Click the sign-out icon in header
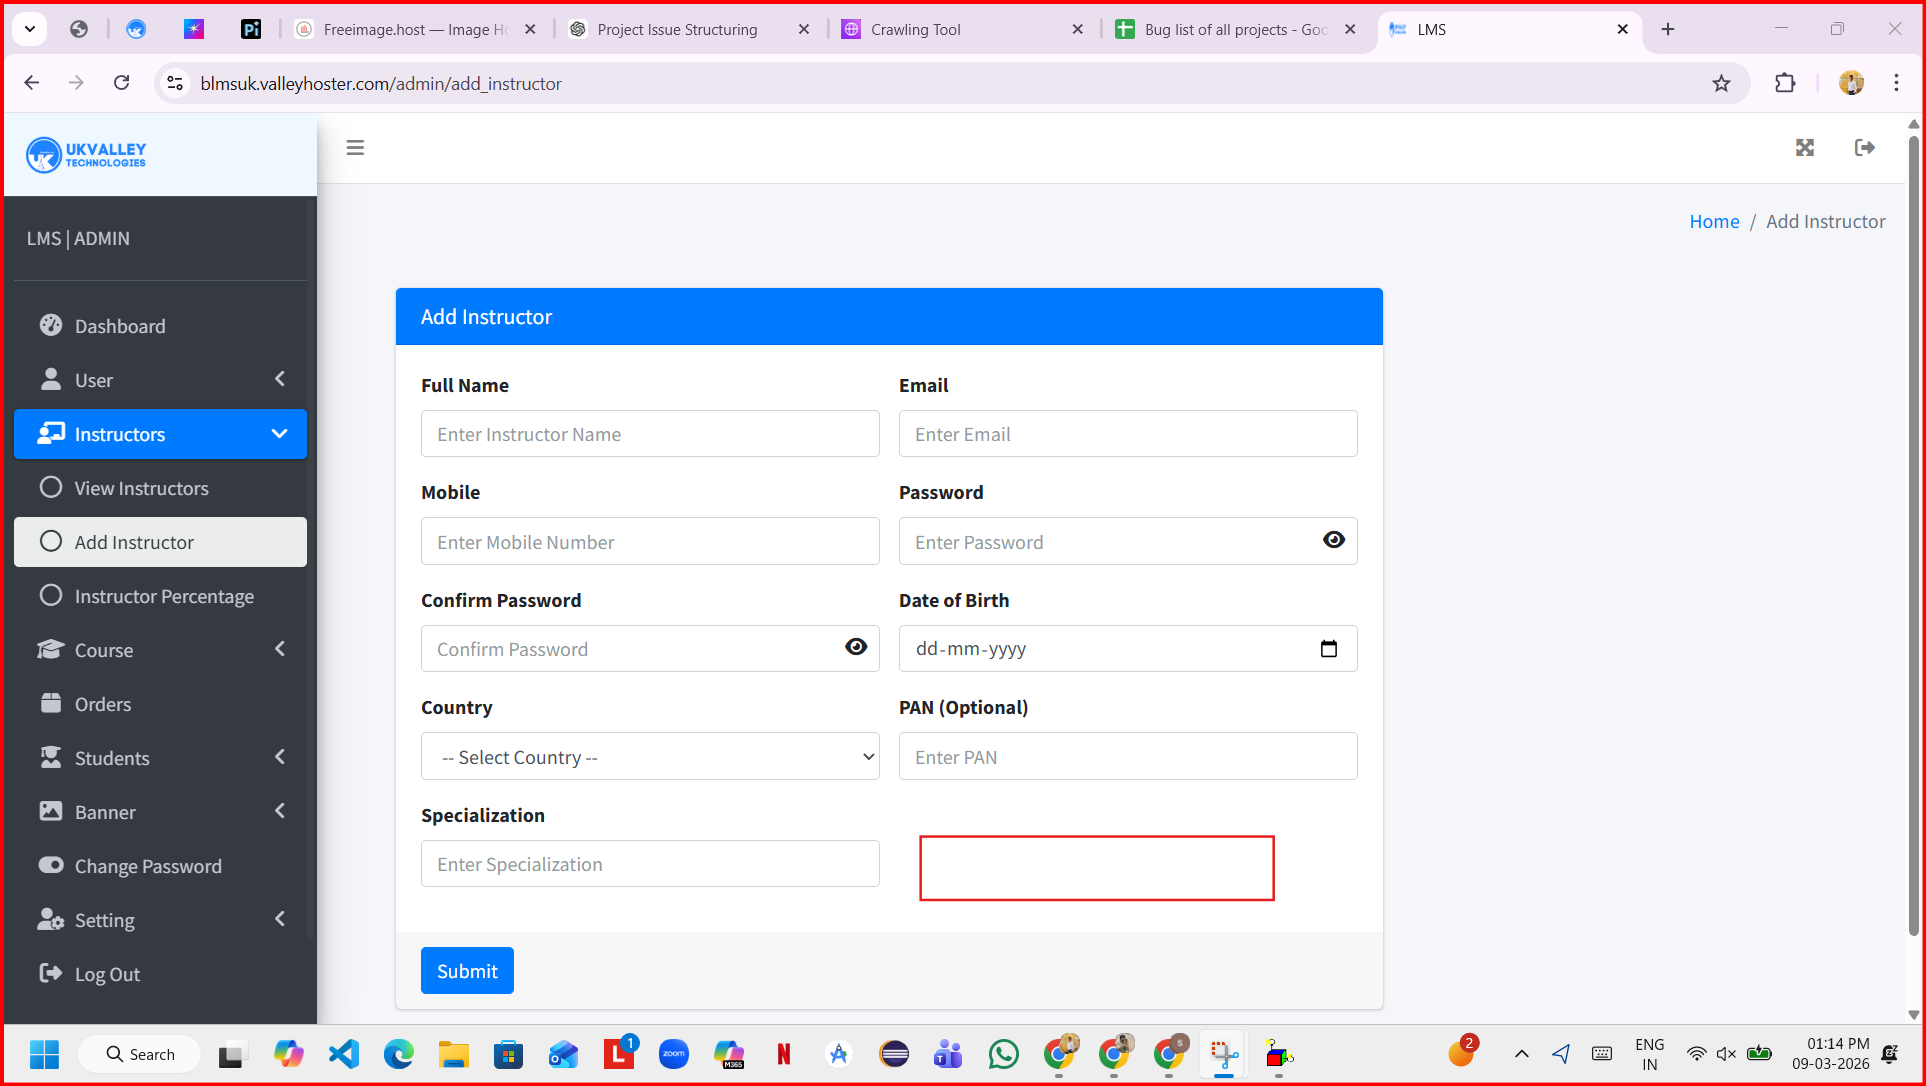 click(x=1864, y=148)
